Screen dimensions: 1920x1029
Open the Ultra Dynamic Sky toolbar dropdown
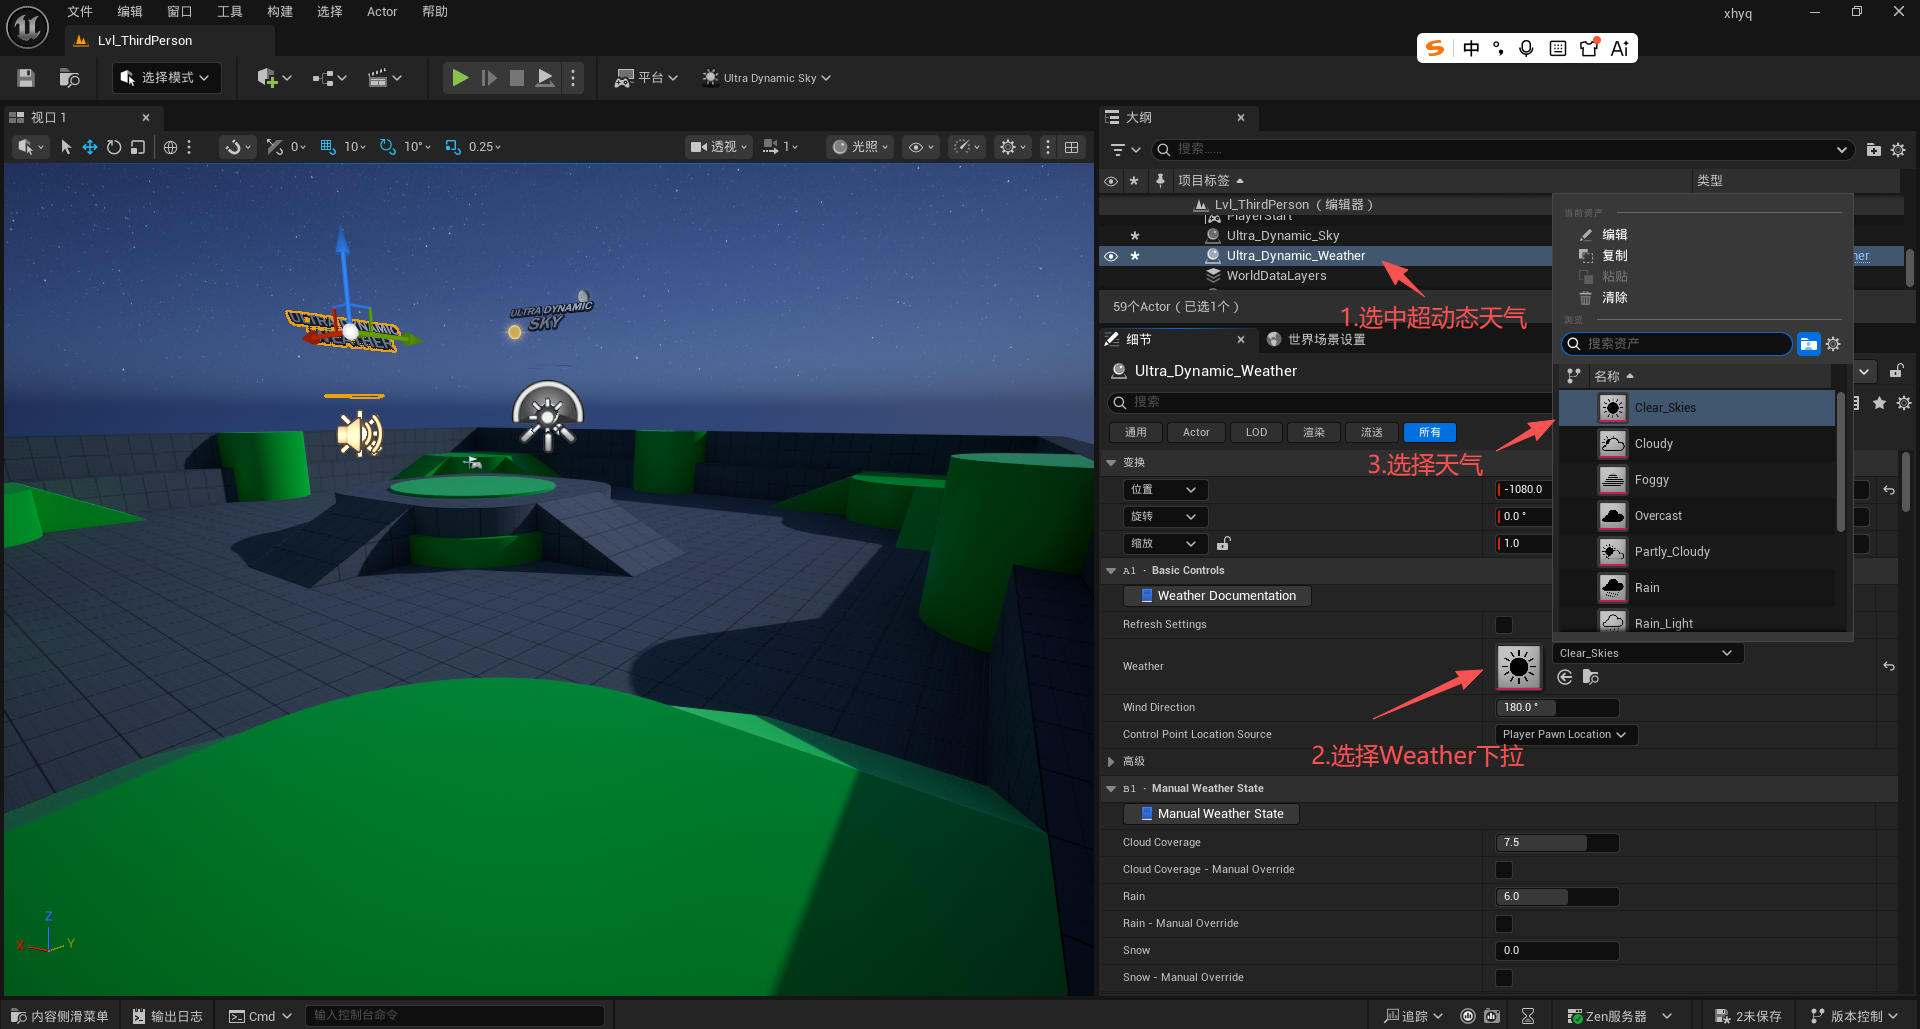(x=766, y=78)
